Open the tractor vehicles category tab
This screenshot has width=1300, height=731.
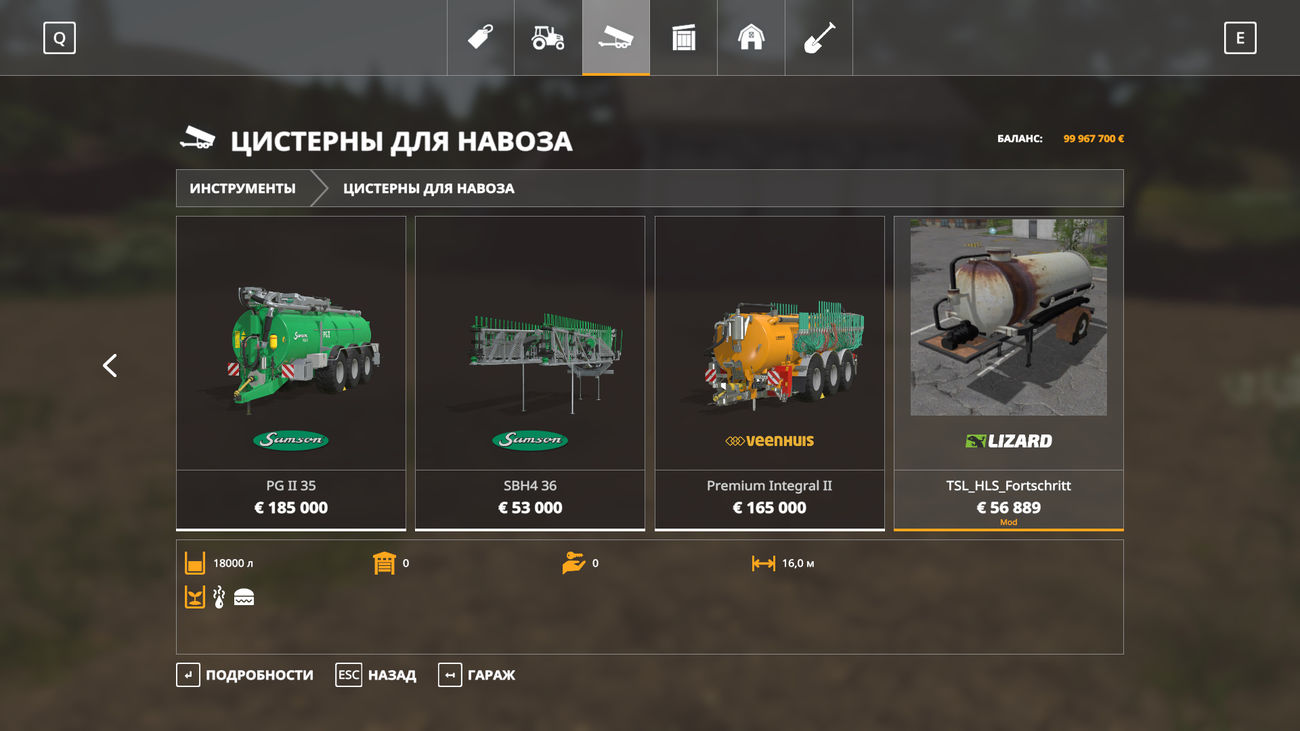[x=548, y=38]
